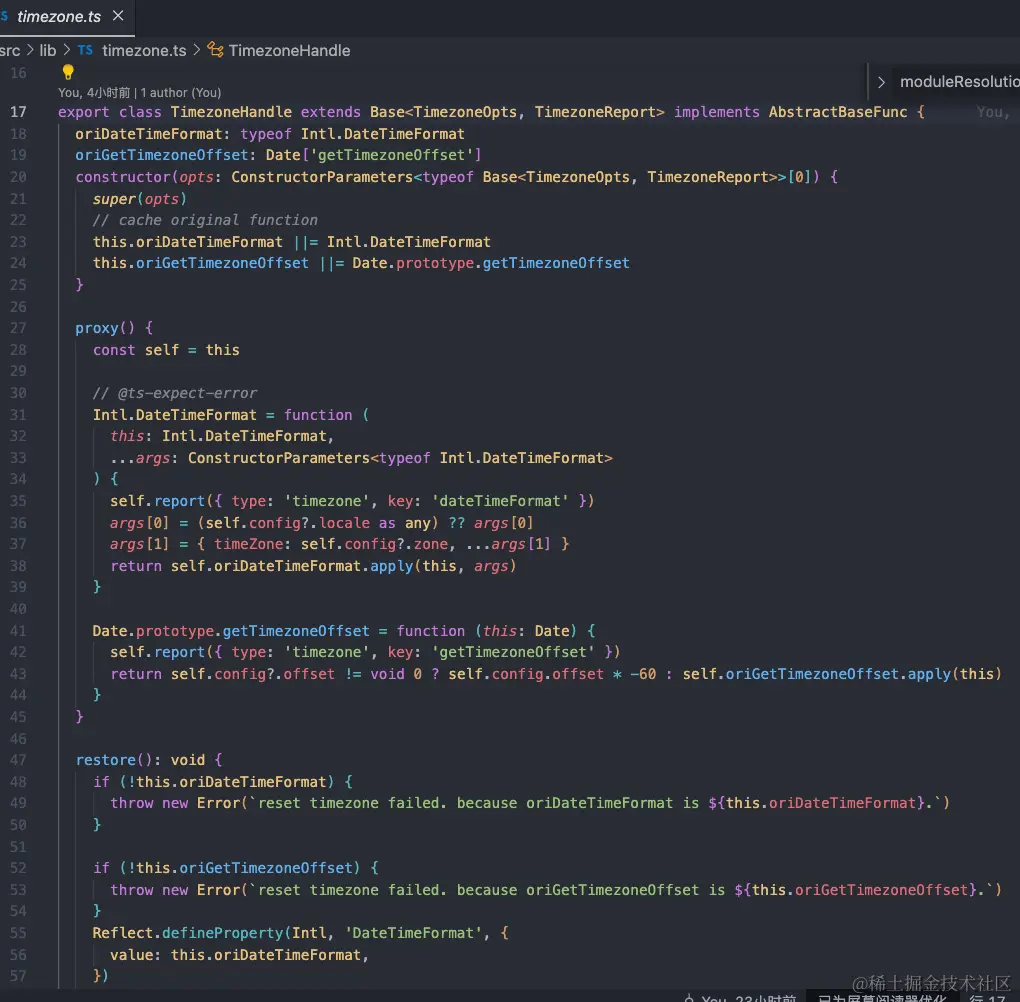
Task: Select the timezone.ts editor tab
Action: (66, 17)
